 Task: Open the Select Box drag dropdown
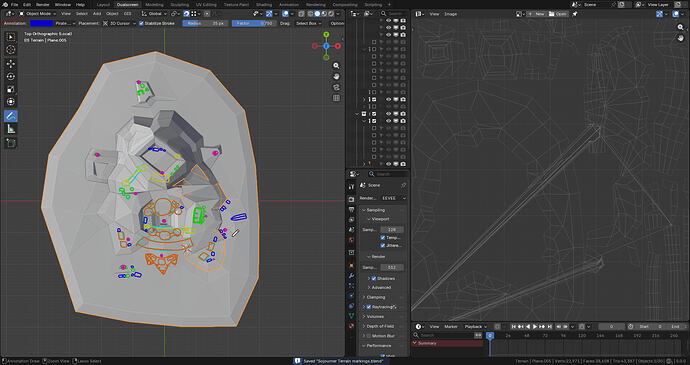(x=308, y=23)
